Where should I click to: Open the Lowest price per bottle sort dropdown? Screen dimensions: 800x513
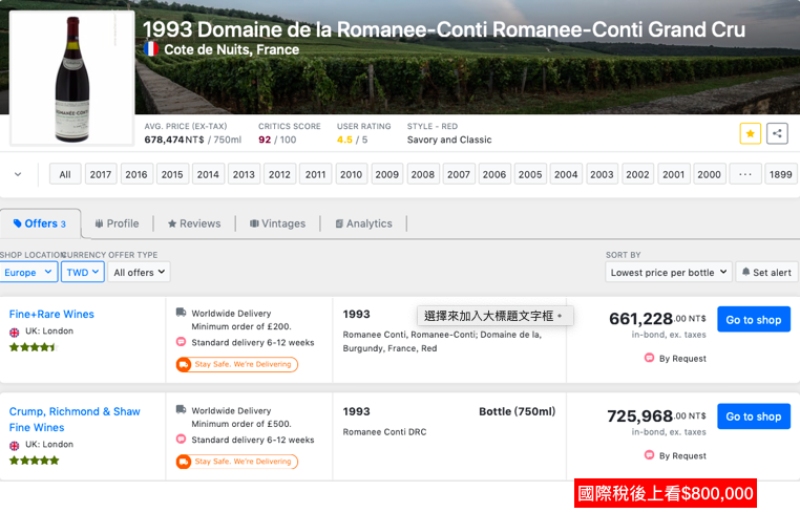click(x=668, y=272)
